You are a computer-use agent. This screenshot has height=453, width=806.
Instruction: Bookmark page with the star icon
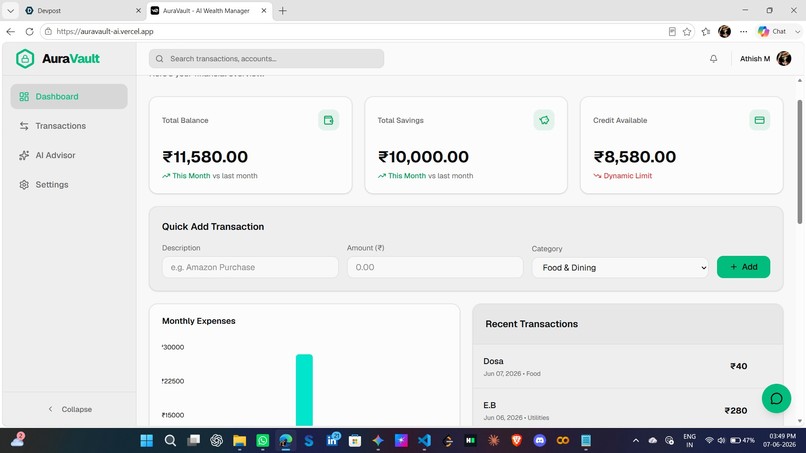pos(687,31)
